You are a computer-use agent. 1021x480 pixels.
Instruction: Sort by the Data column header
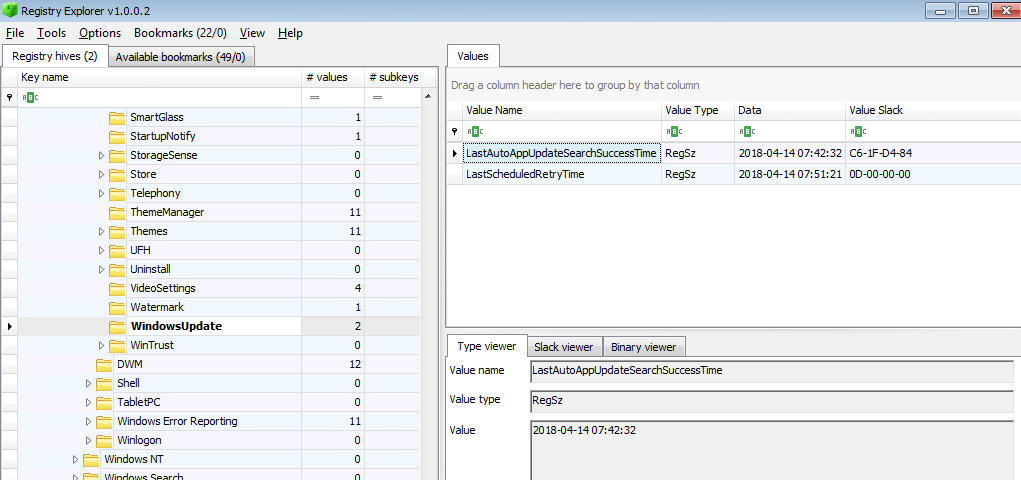790,111
